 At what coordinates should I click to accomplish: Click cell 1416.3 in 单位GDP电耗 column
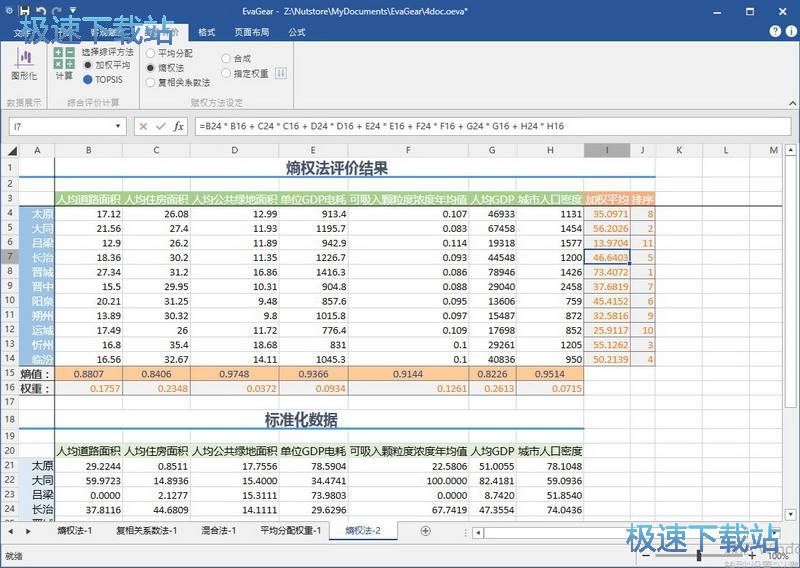click(x=313, y=272)
